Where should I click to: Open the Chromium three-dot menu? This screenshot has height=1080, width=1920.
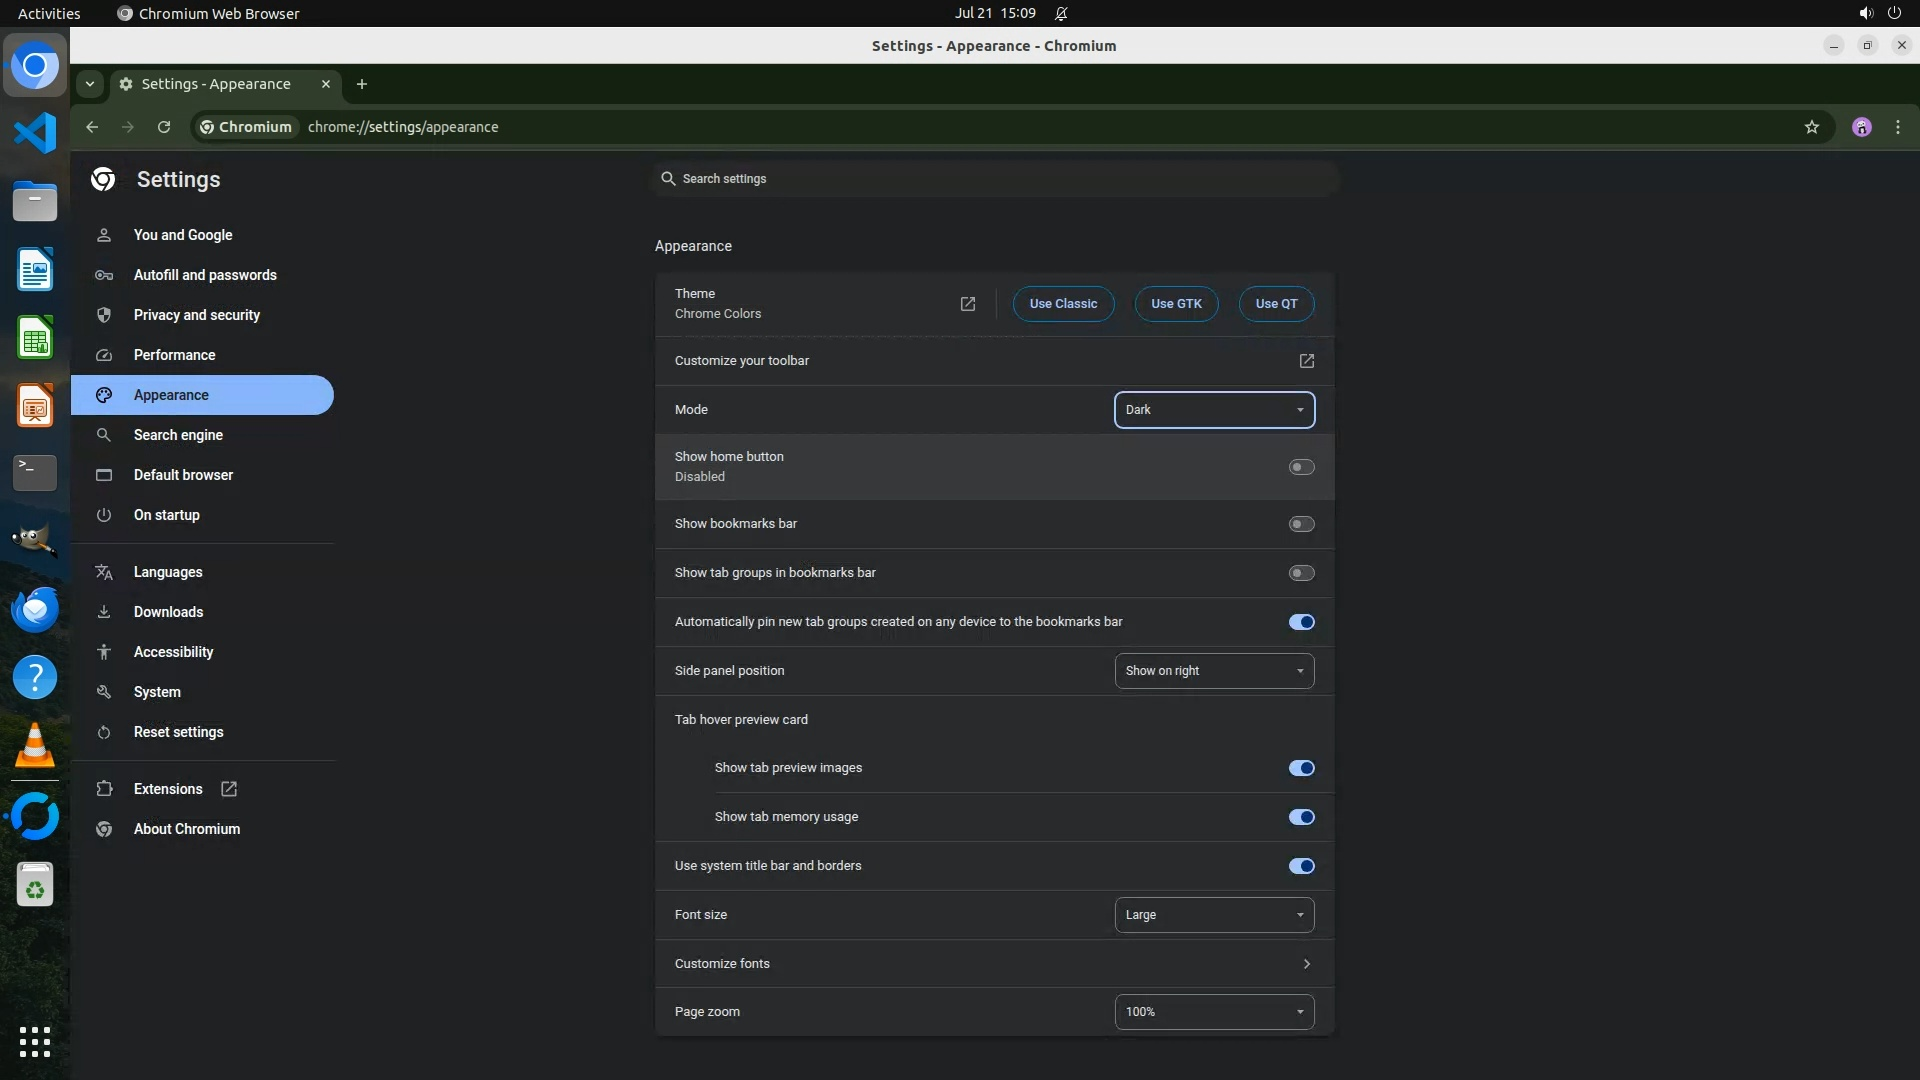tap(1897, 127)
